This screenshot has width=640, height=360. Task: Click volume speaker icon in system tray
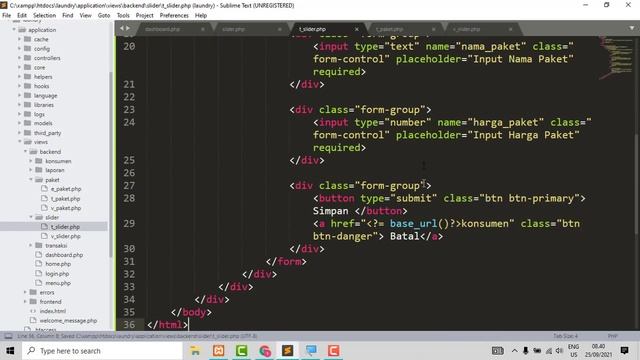tap(560, 351)
